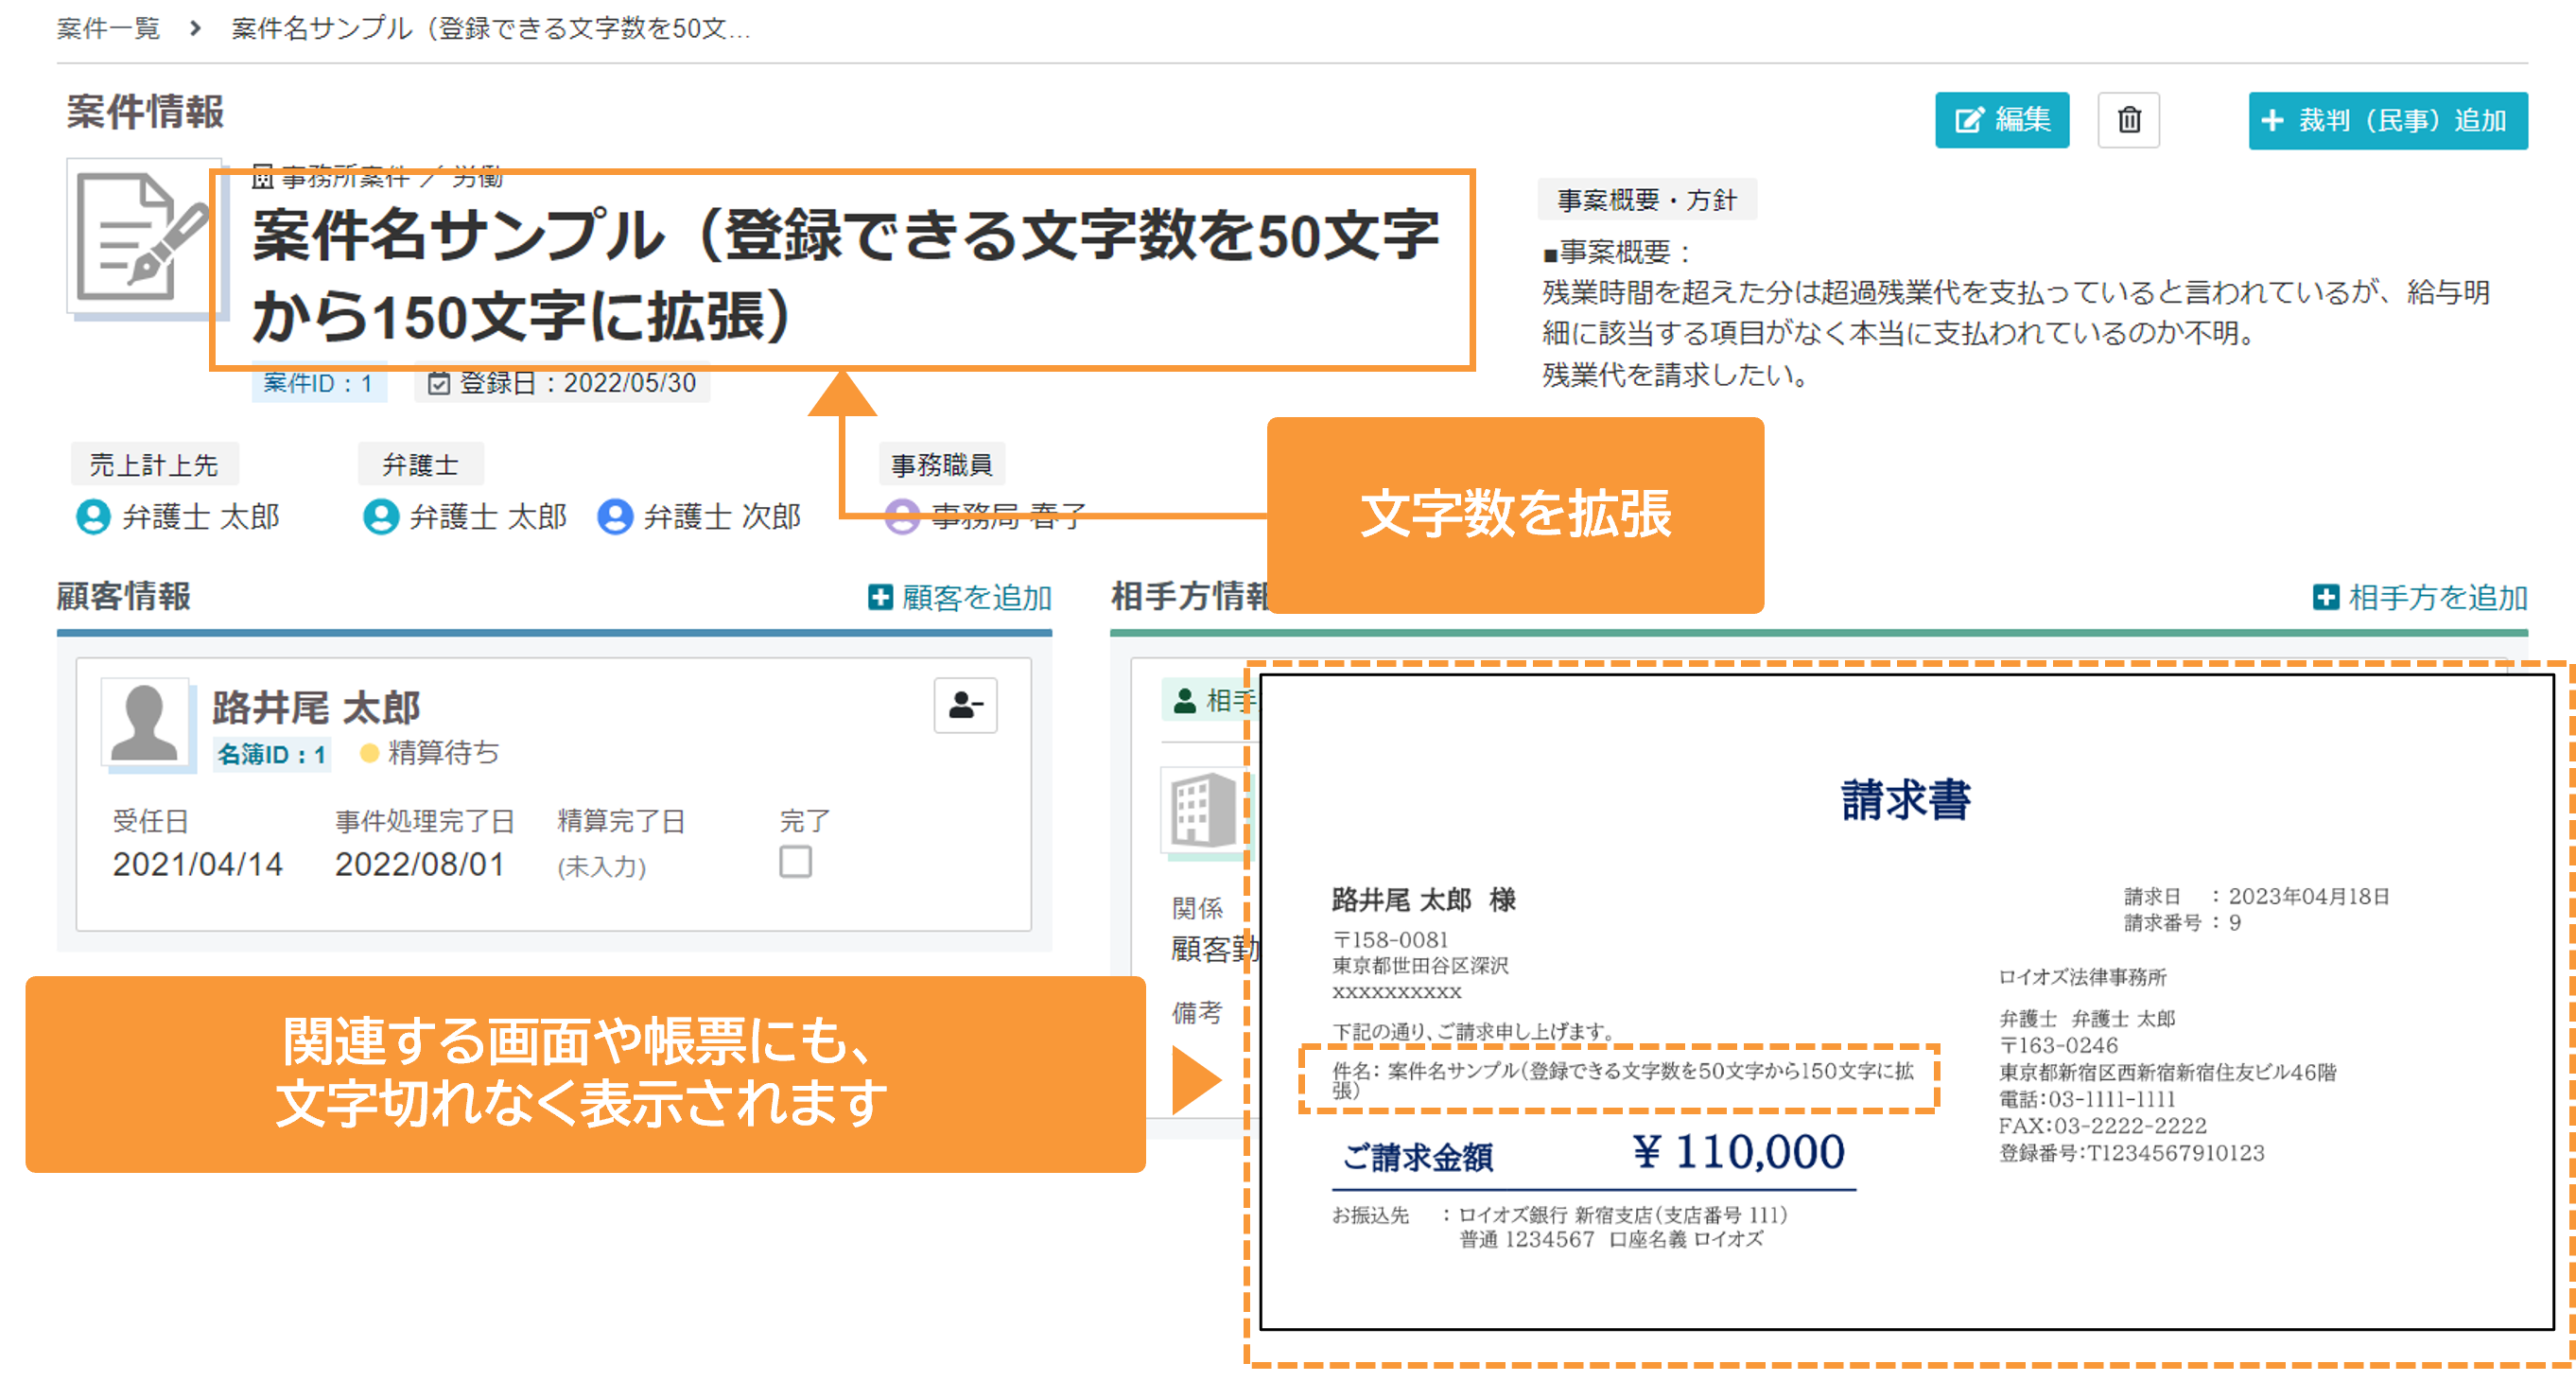Click 顧客を追加 link
Viewport: 2576px width, 1381px height.
coord(960,597)
